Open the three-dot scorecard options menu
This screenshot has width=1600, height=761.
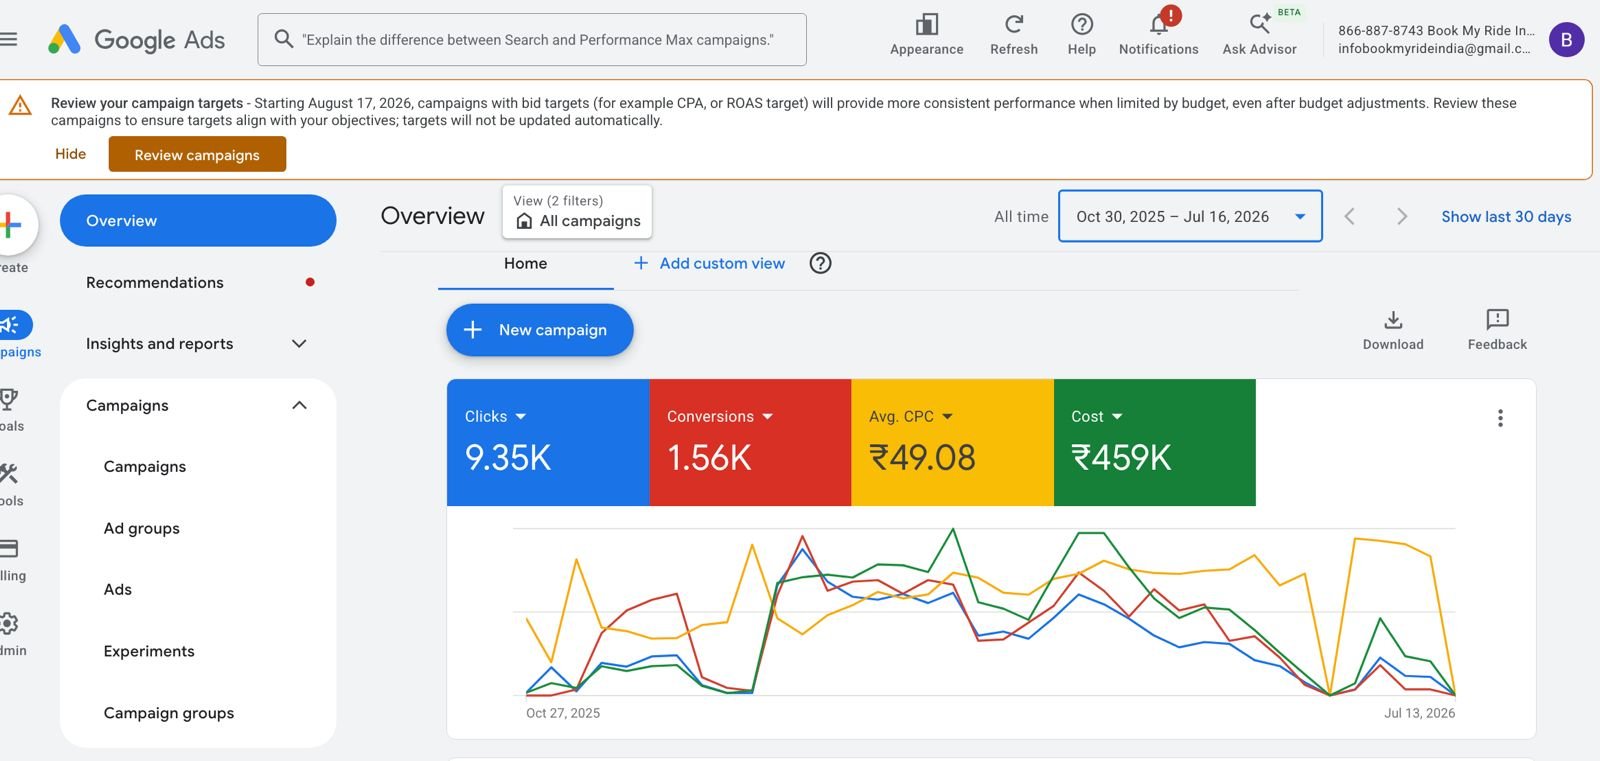coord(1500,418)
